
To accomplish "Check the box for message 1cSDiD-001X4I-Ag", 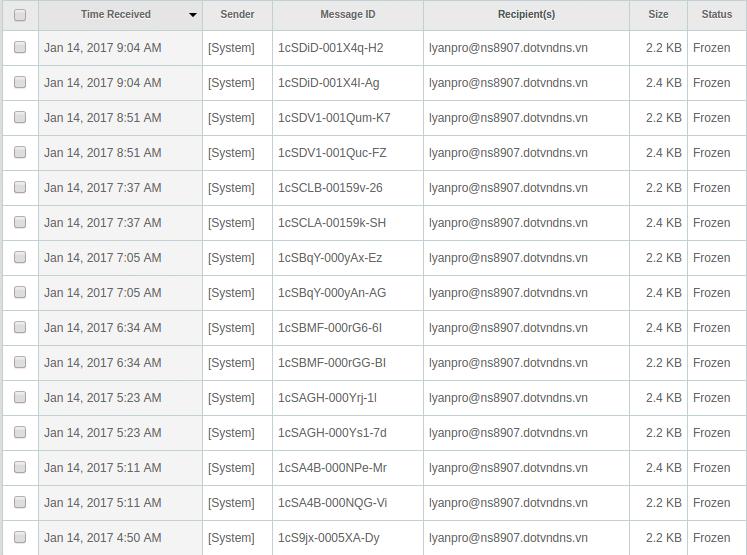I will pos(20,82).
